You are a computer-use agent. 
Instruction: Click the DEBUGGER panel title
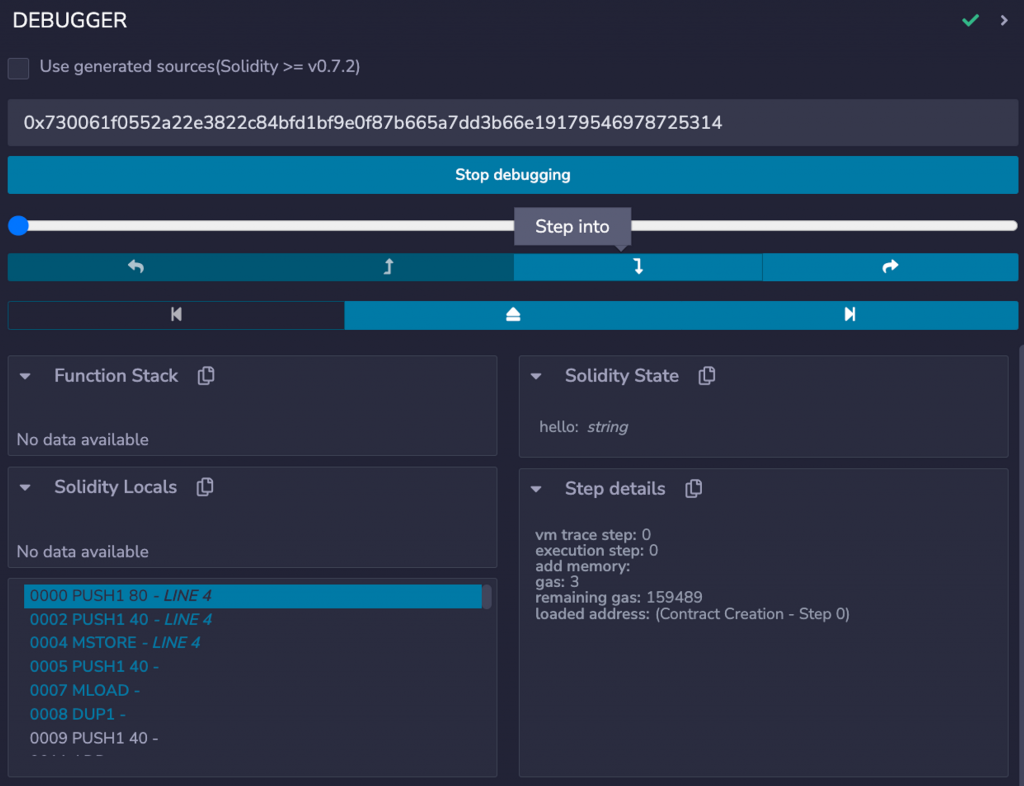pyautogui.click(x=70, y=20)
